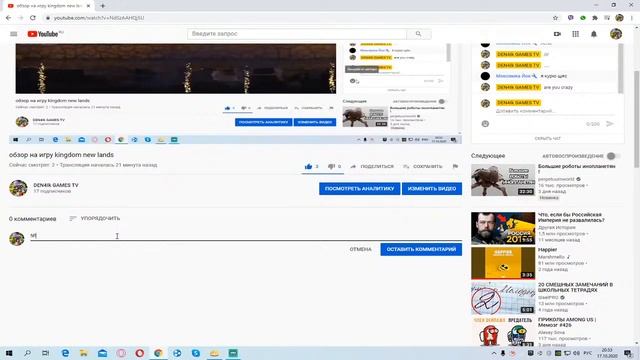Click the '0 комментариев' count
The height and width of the screenshot is (360, 640).
tap(33, 219)
